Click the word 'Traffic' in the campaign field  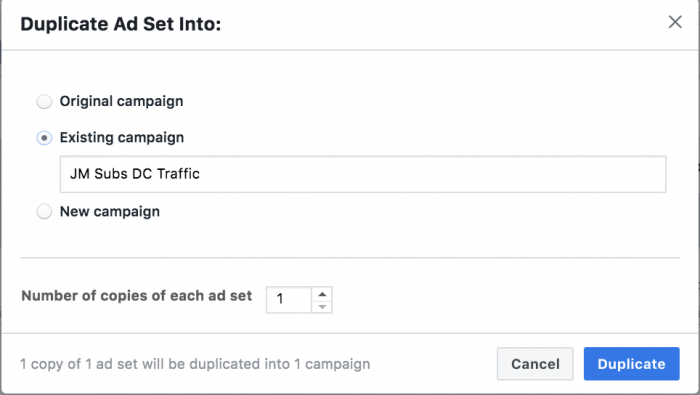(178, 174)
